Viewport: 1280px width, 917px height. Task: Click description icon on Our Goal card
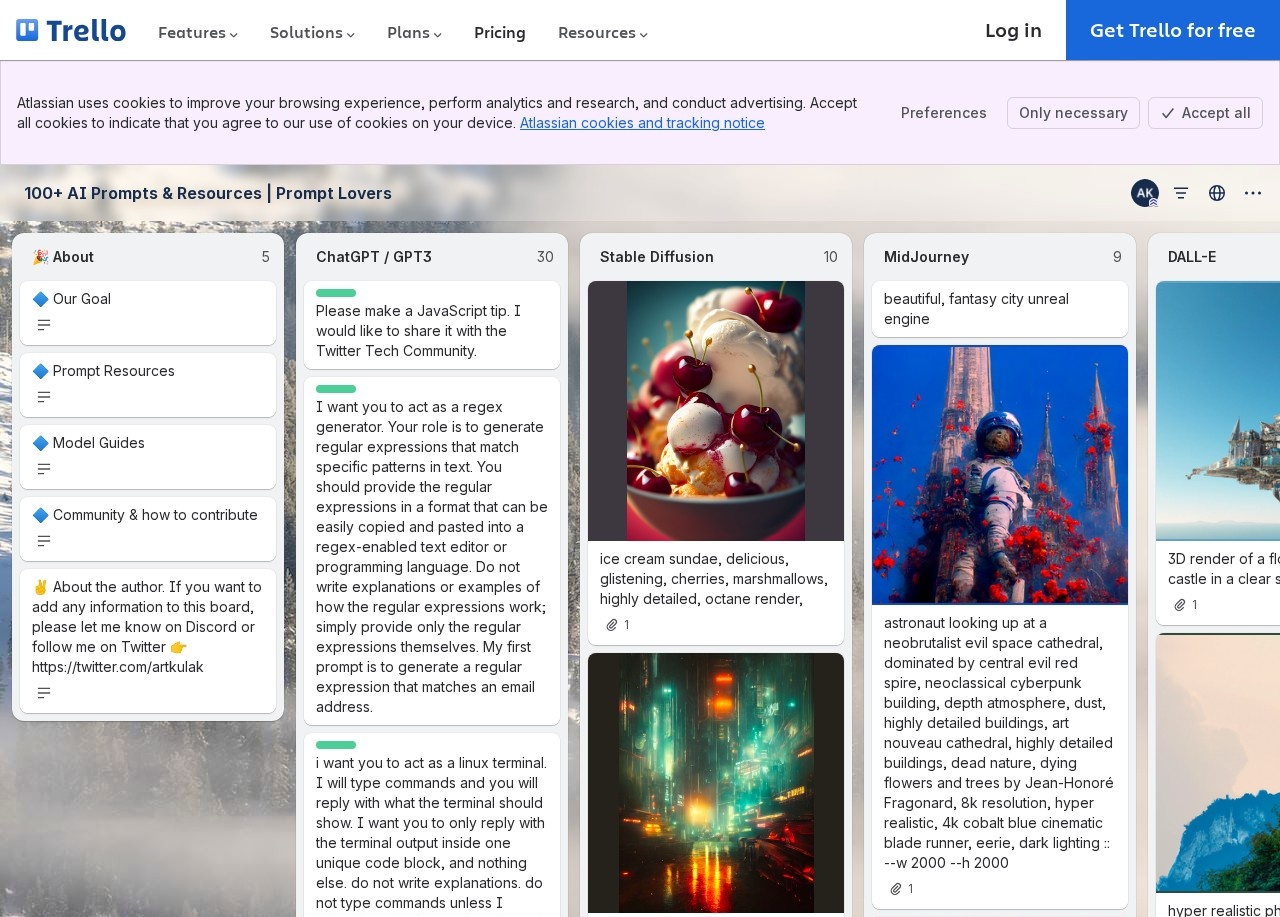[x=44, y=325]
